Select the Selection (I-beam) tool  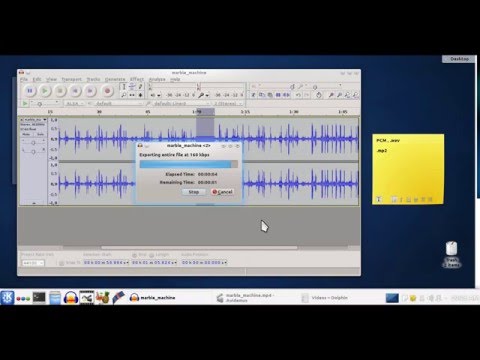click(124, 87)
